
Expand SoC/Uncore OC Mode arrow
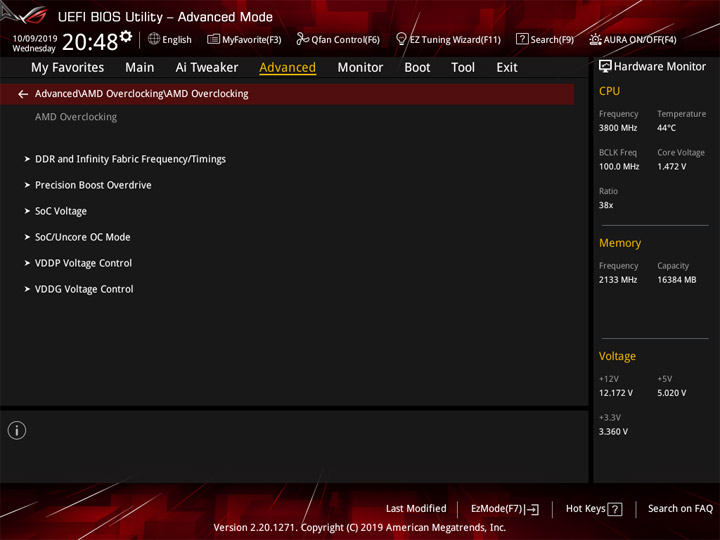tap(27, 237)
